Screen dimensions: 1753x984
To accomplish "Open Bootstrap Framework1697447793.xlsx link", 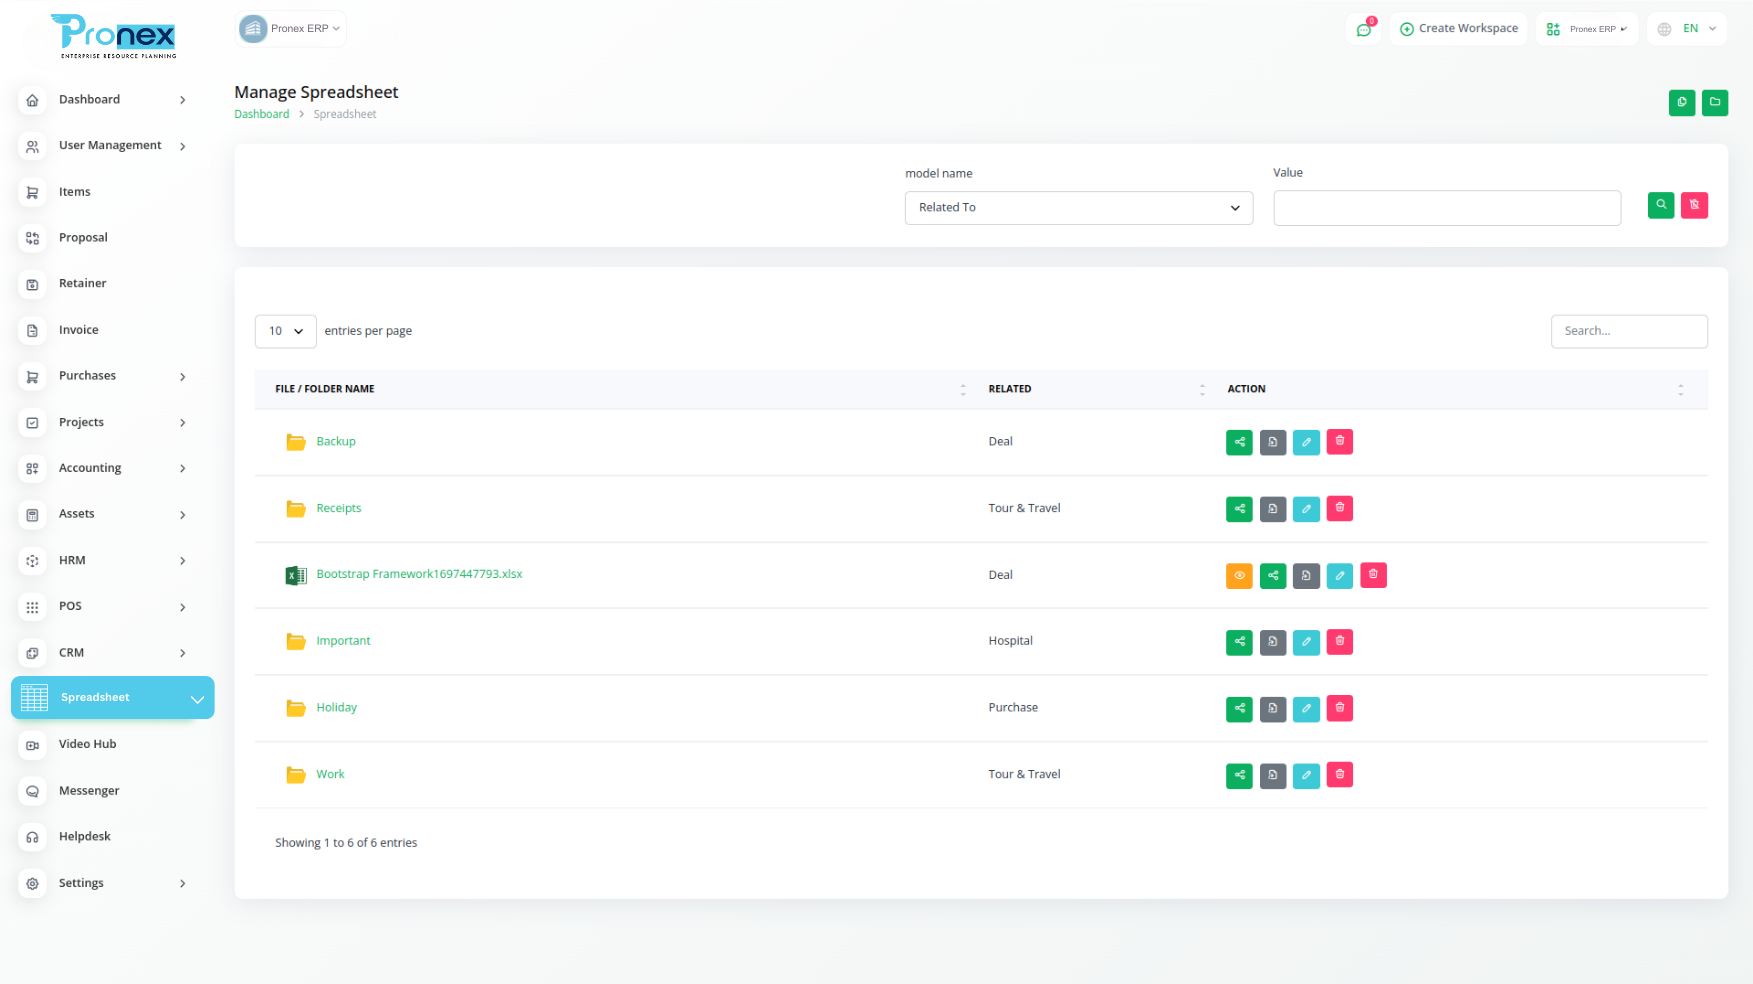I will 419,574.
